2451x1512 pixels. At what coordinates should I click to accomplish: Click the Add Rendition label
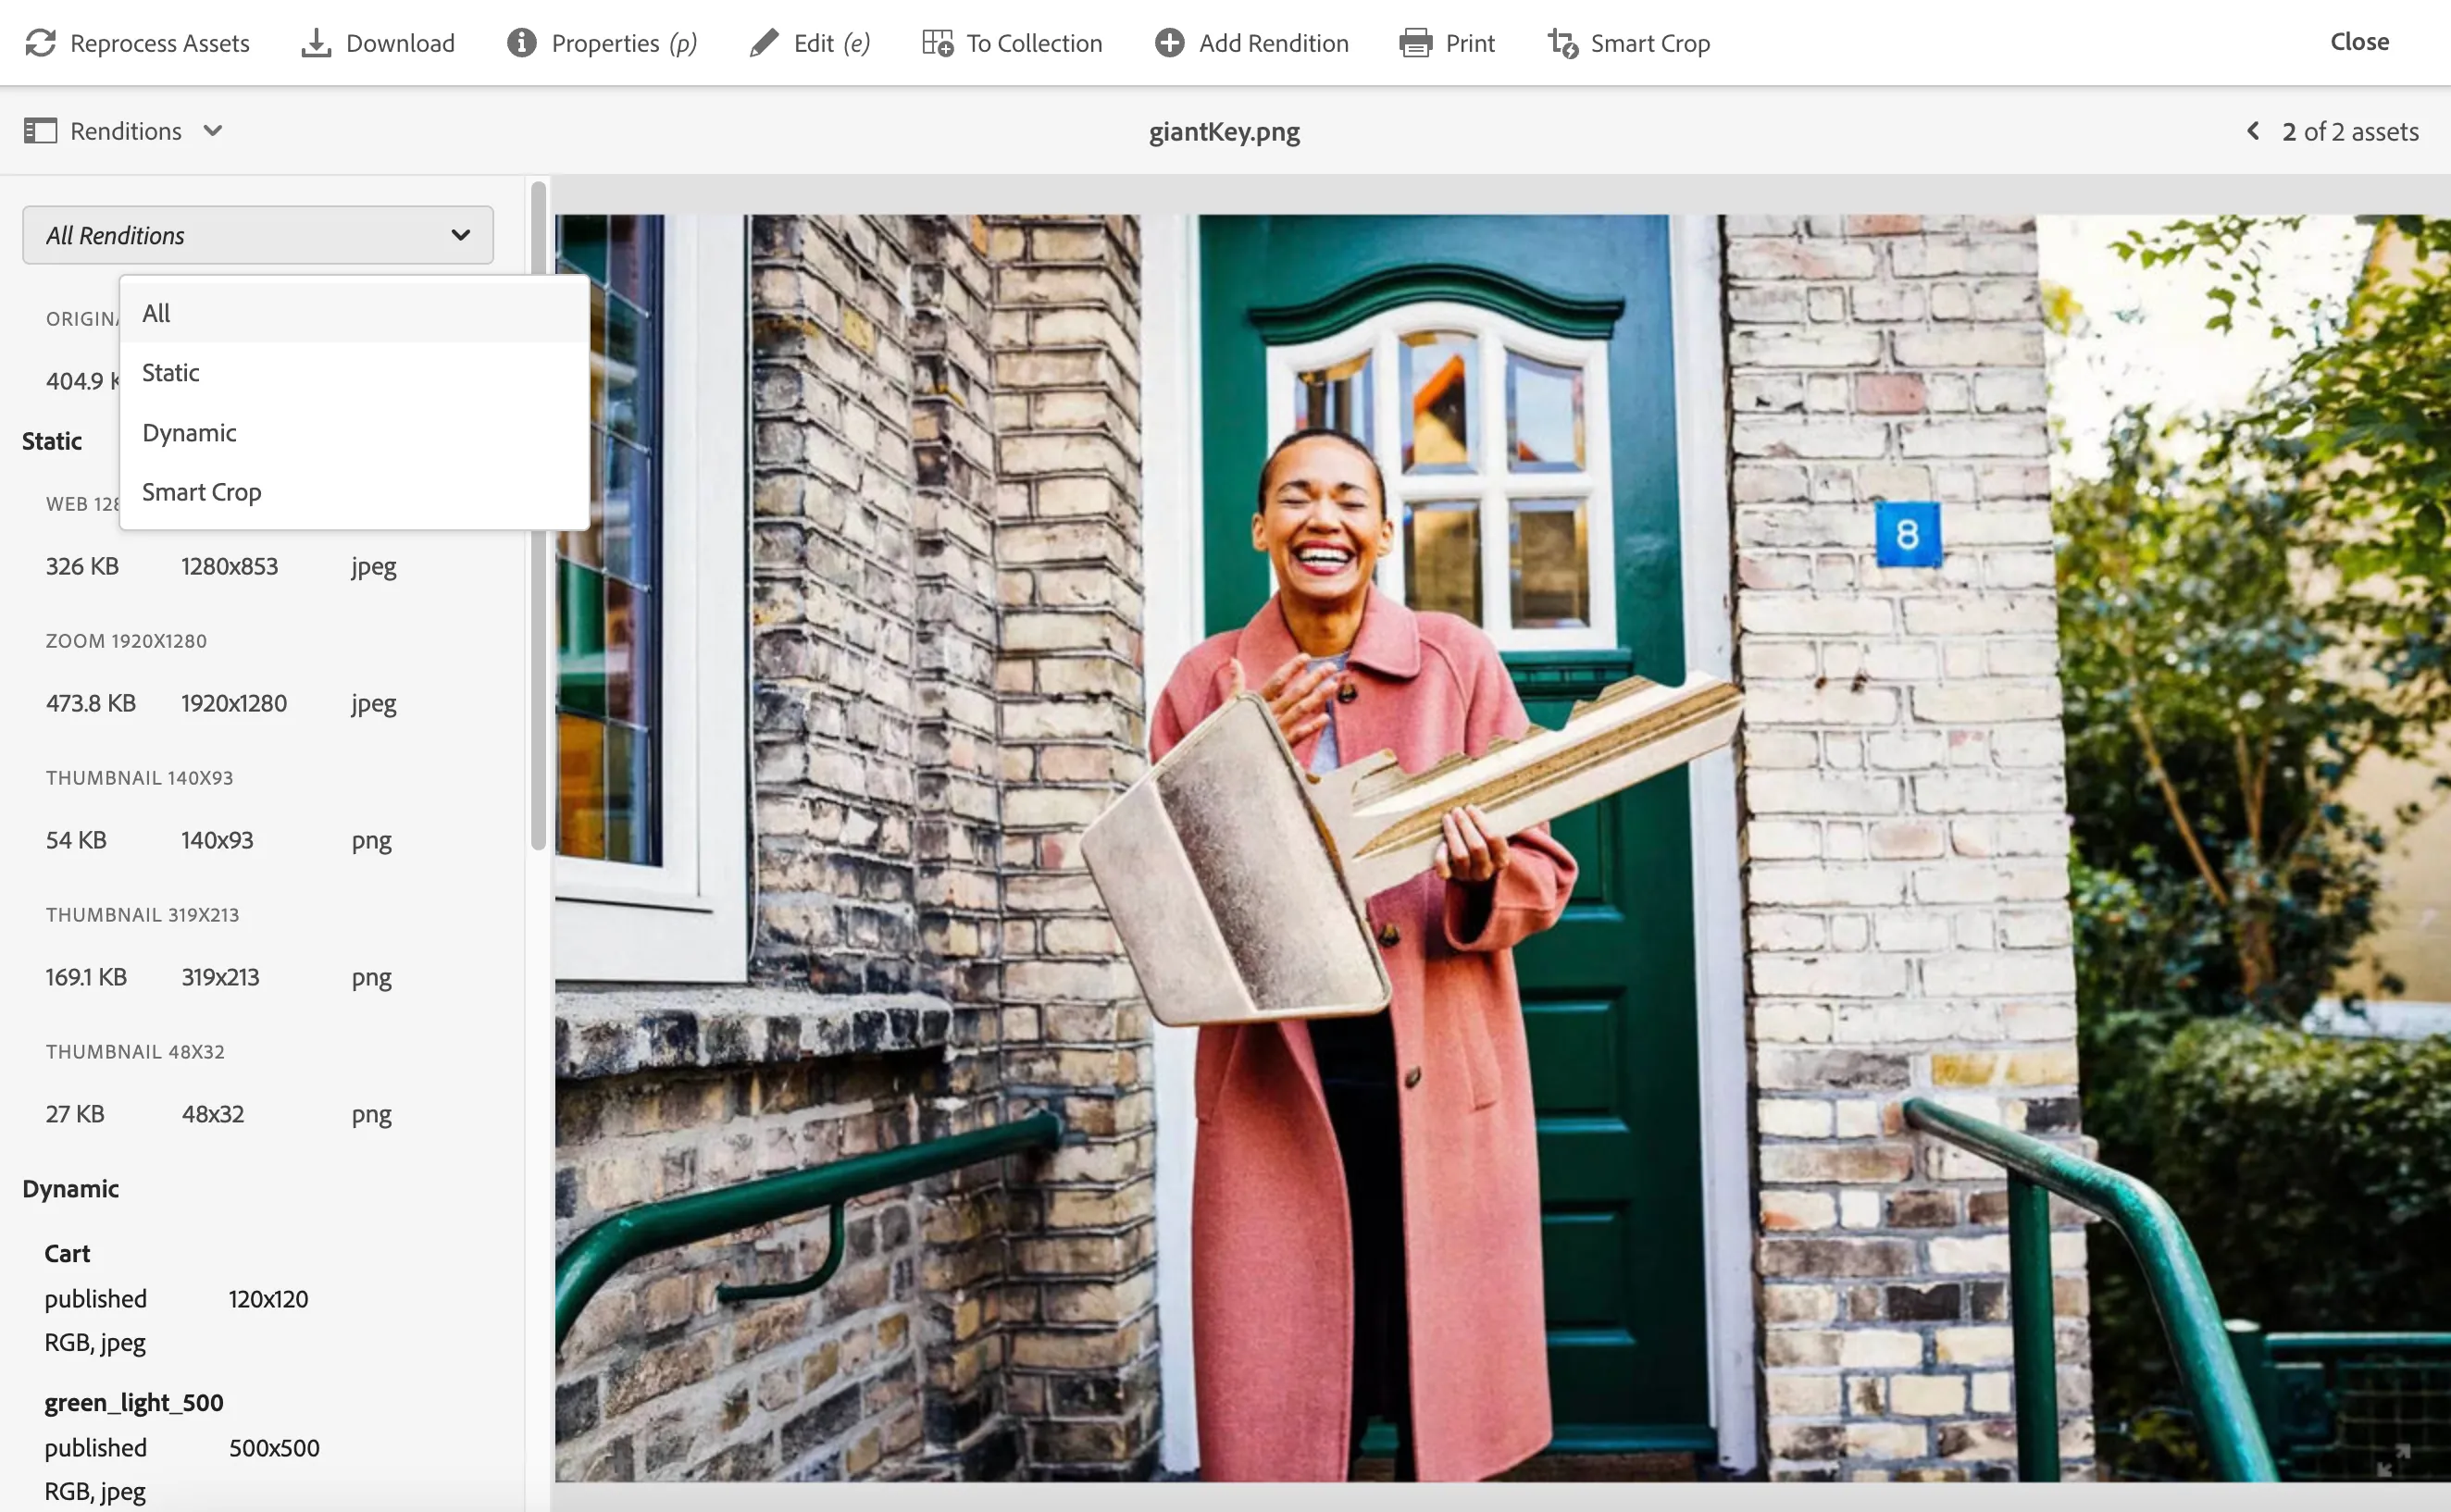click(x=1273, y=43)
